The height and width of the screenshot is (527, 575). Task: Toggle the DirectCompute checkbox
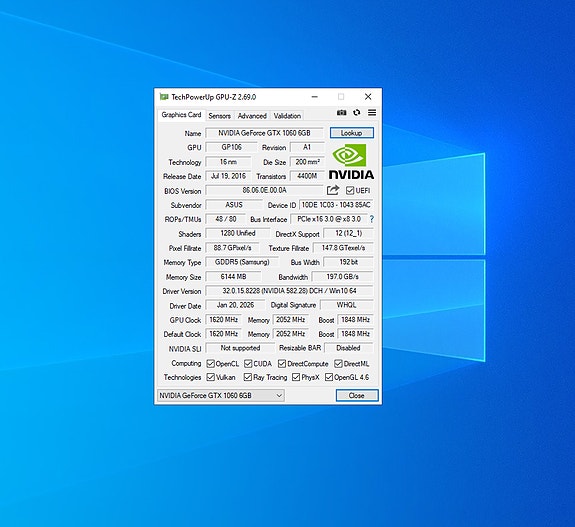pos(282,363)
